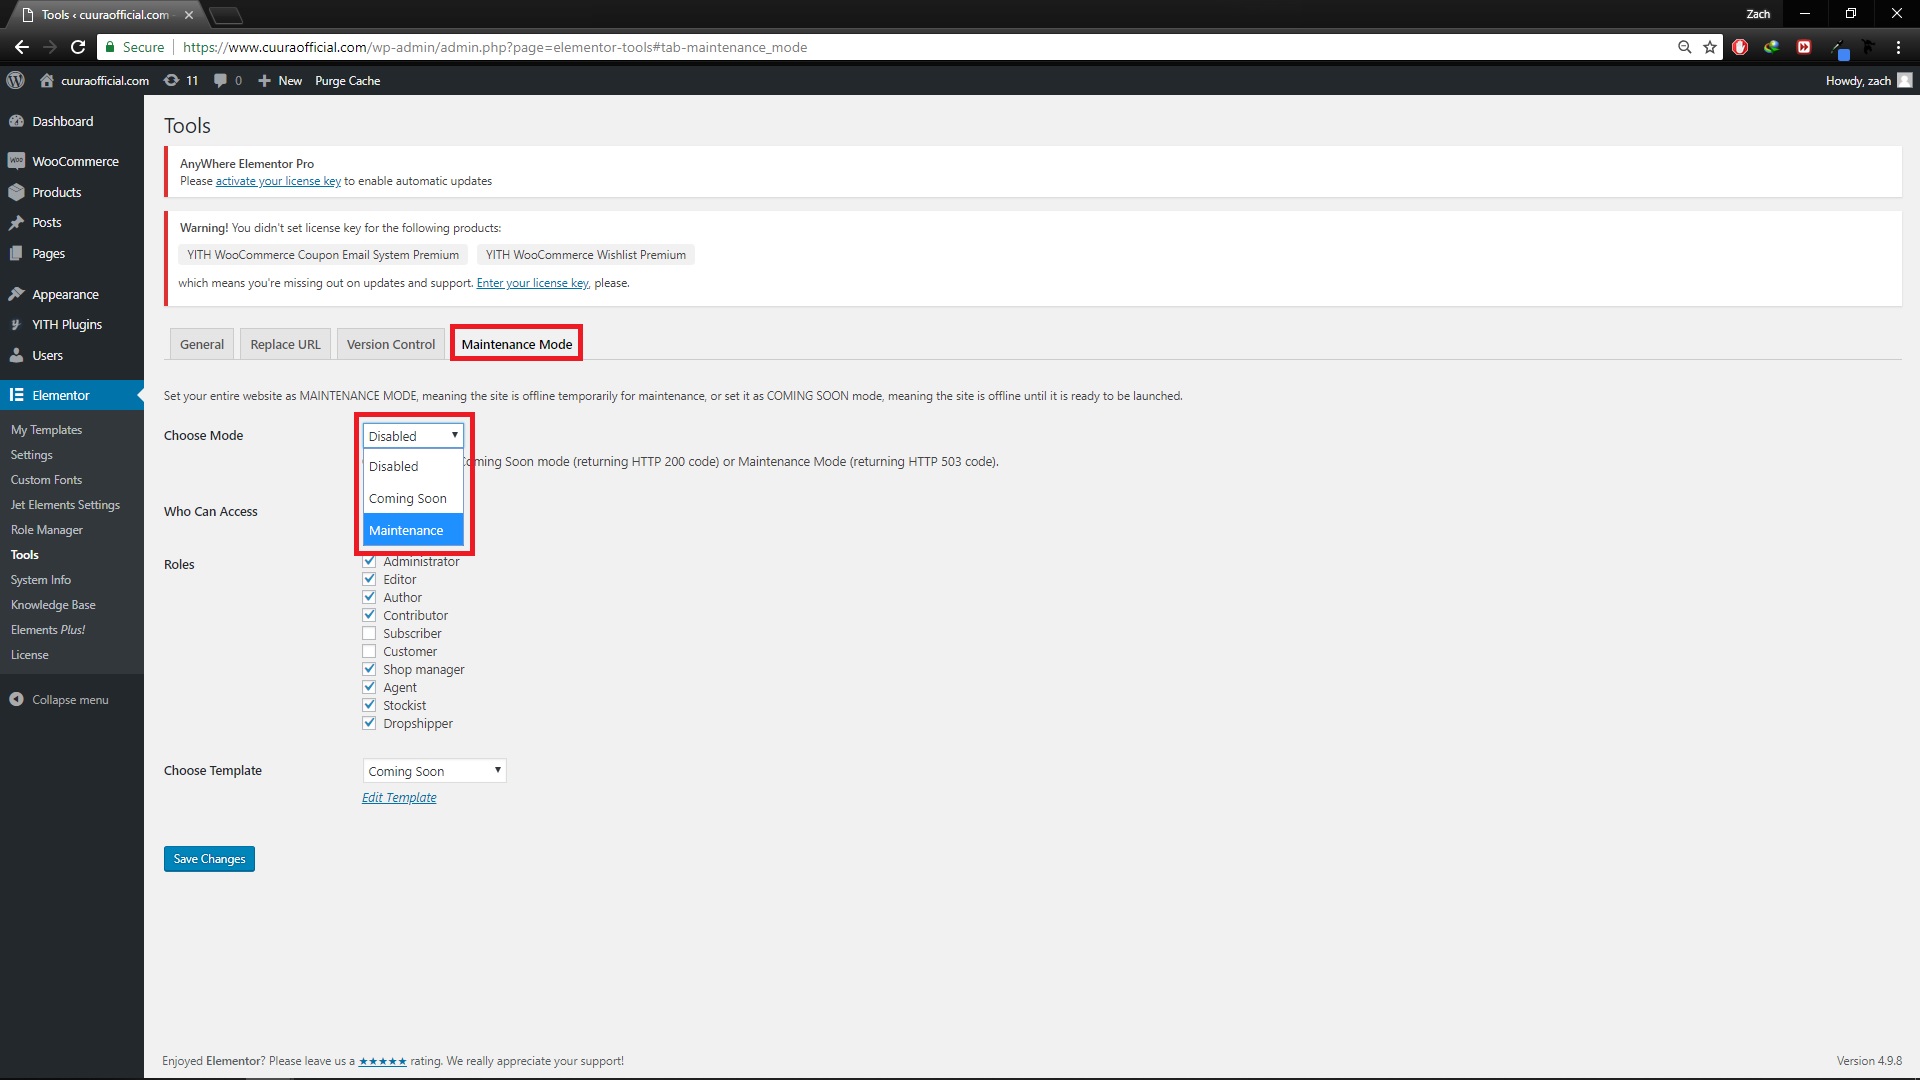1920x1080 pixels.
Task: Click the home icon beside cuuraofficial.com
Action: (47, 81)
